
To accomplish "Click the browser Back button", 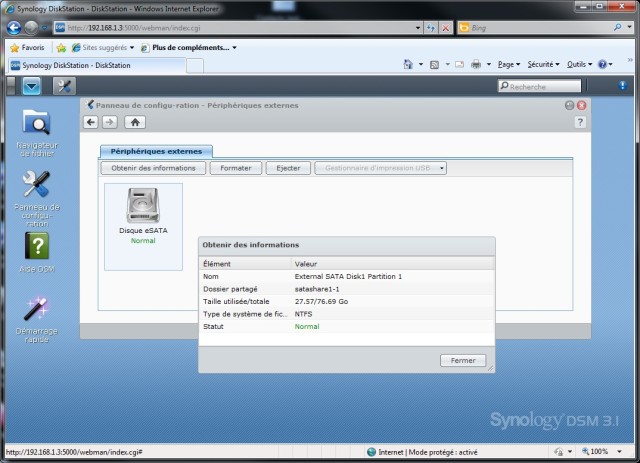I will click(14, 28).
